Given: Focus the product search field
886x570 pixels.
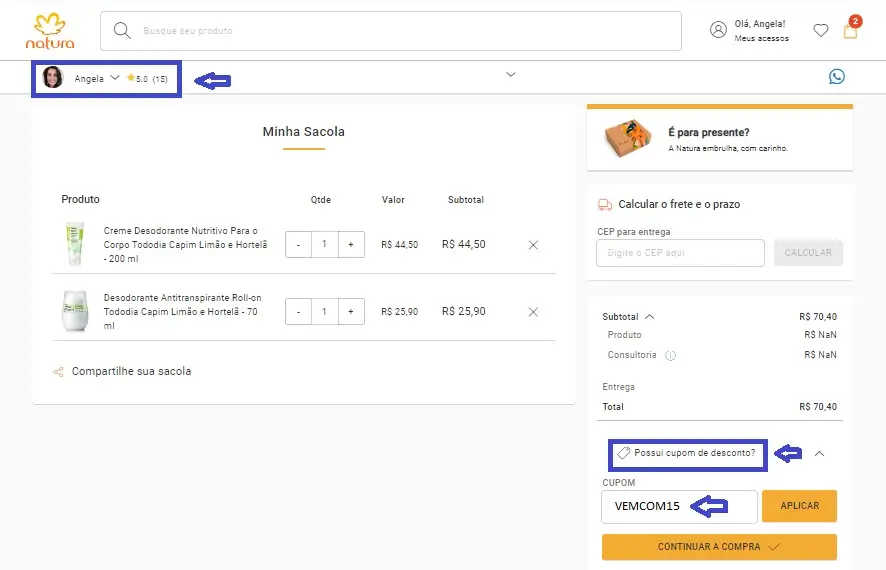Looking at the screenshot, I should (390, 31).
